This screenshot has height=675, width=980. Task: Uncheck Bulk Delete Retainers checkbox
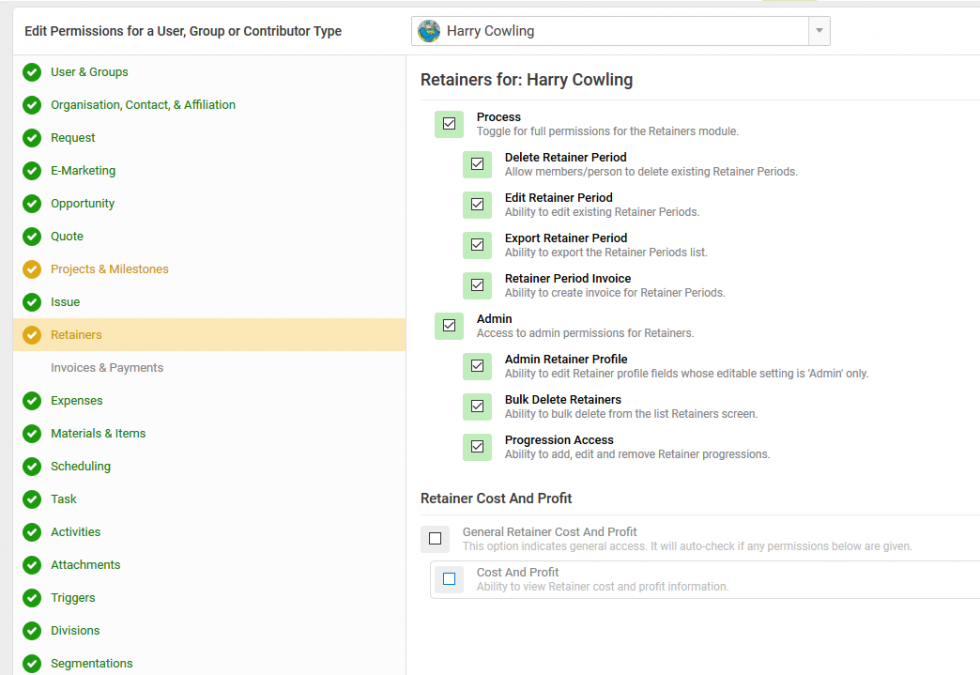pos(478,406)
